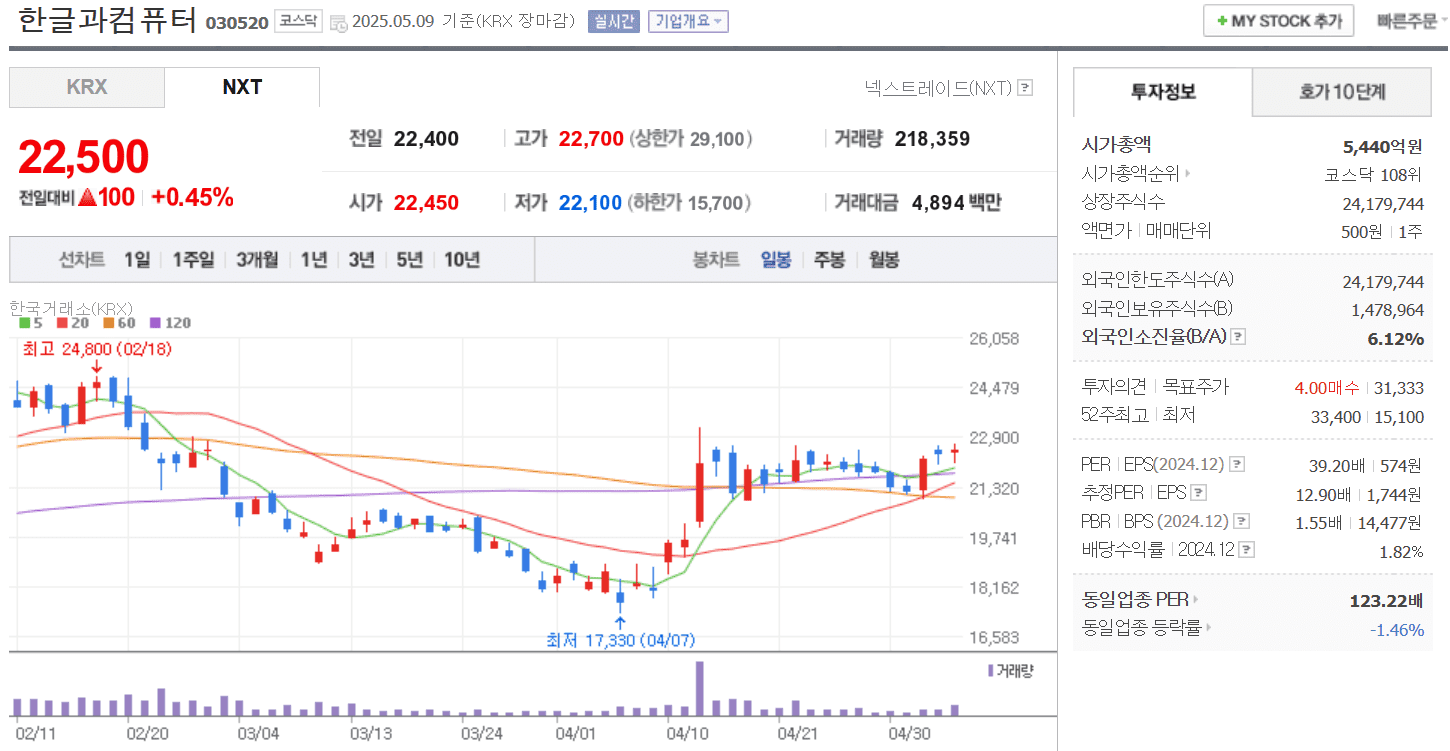Select the 3년 line chart period

tap(361, 260)
